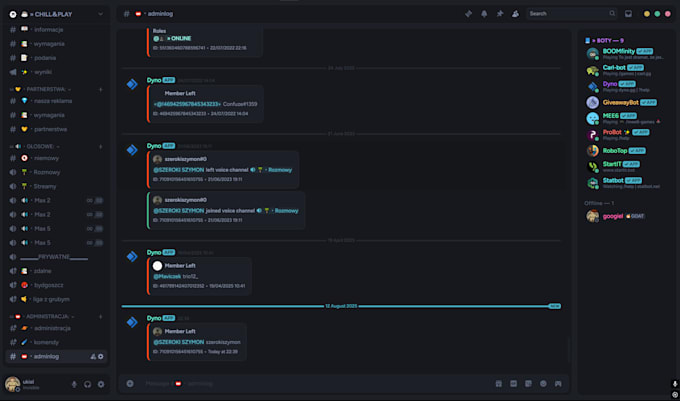The width and height of the screenshot is (680, 401).
Task: Open notification settings bell icon
Action: [x=484, y=14]
